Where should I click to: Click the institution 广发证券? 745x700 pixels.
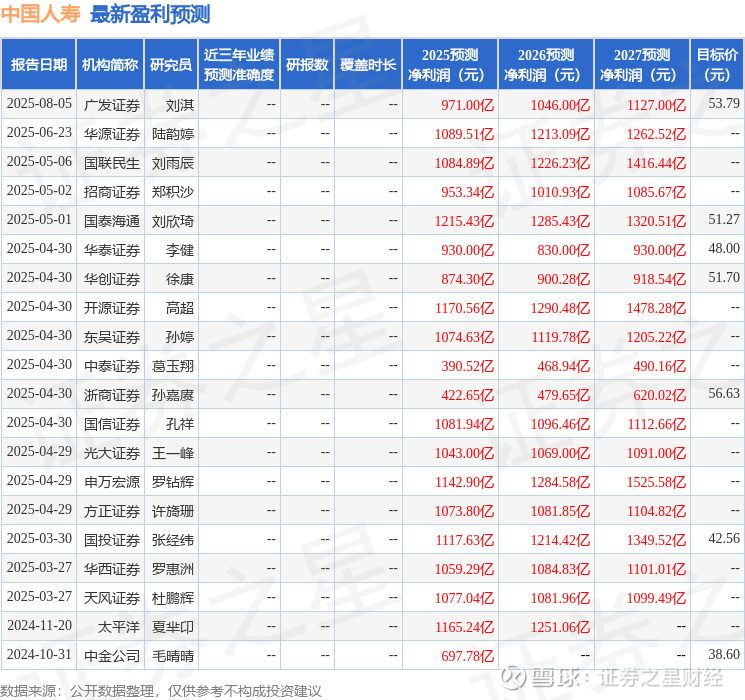[112, 105]
